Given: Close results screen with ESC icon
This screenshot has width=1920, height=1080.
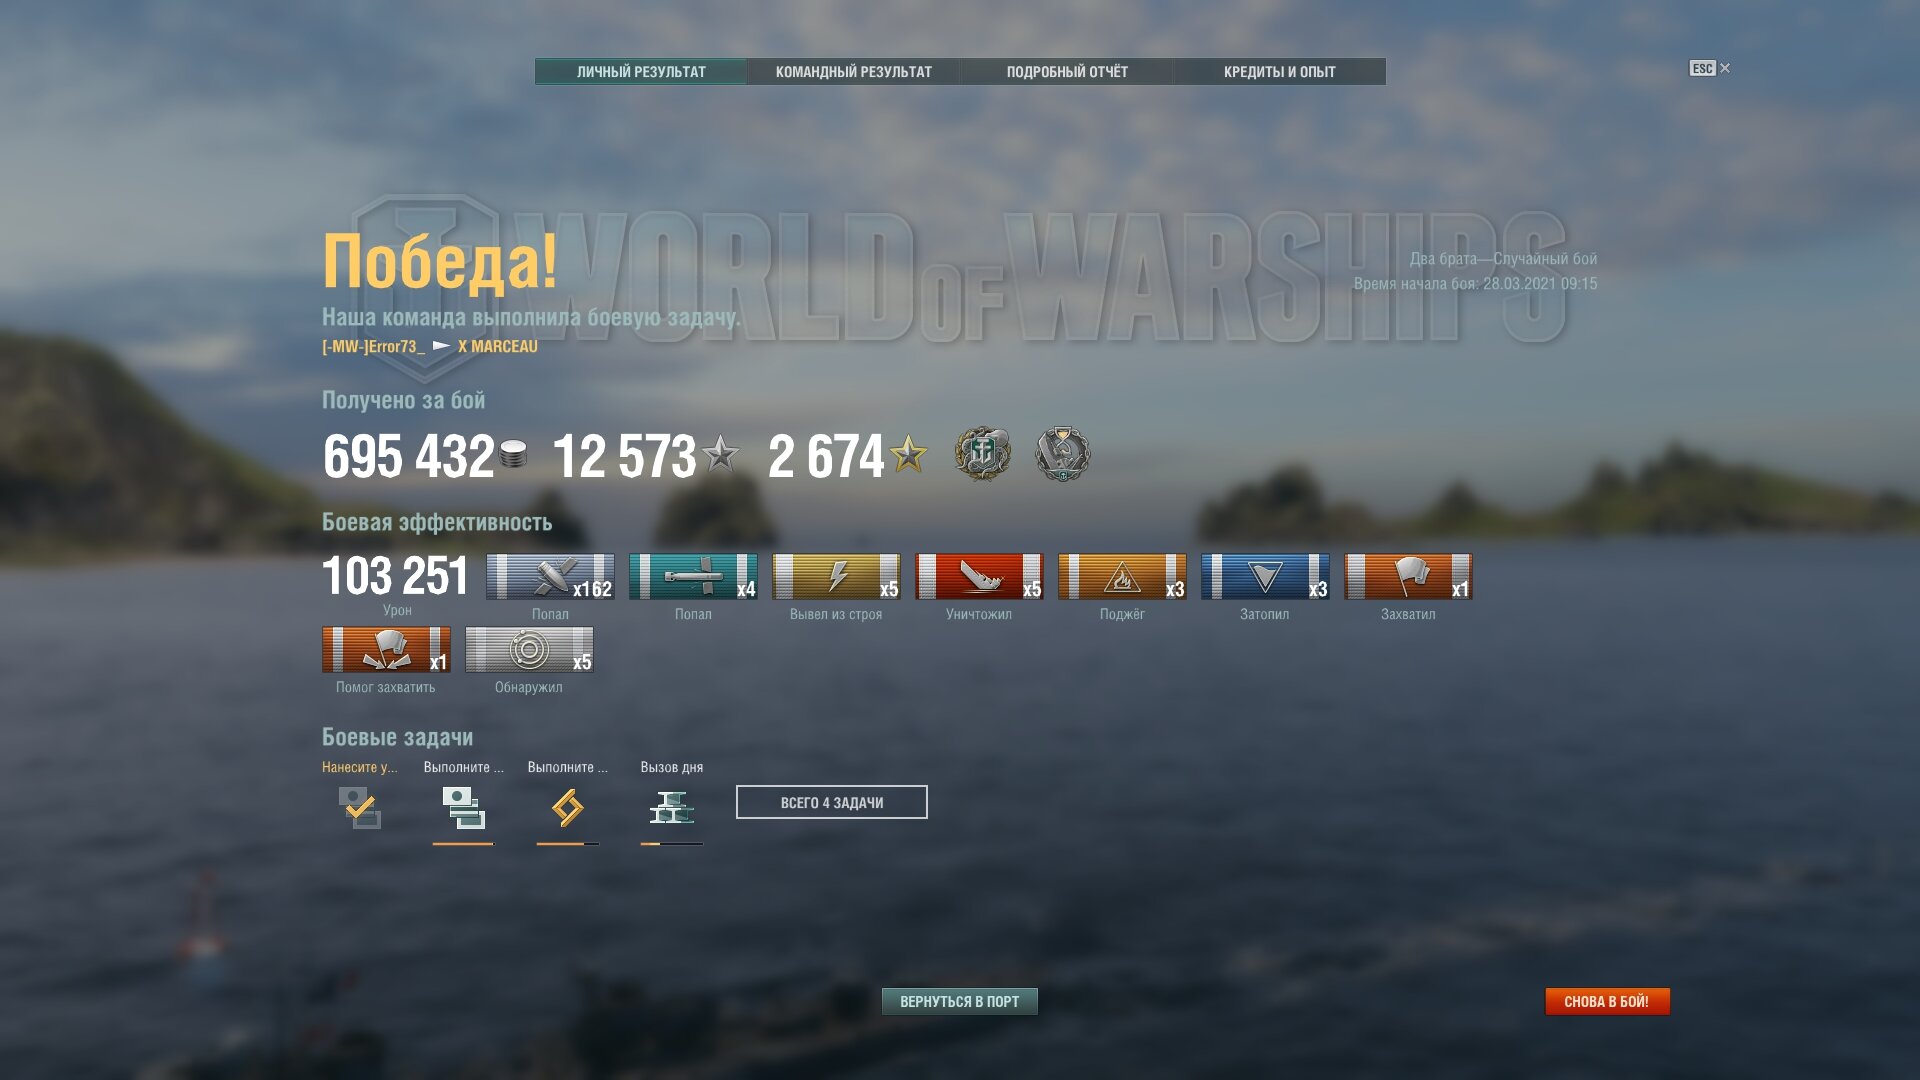Looking at the screenshot, I should coord(1709,68).
